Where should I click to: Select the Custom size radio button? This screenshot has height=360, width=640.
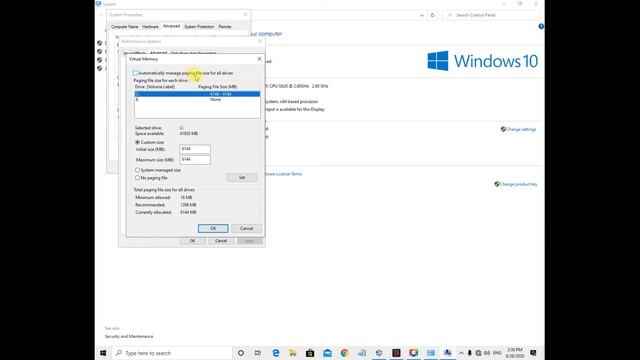click(x=138, y=142)
